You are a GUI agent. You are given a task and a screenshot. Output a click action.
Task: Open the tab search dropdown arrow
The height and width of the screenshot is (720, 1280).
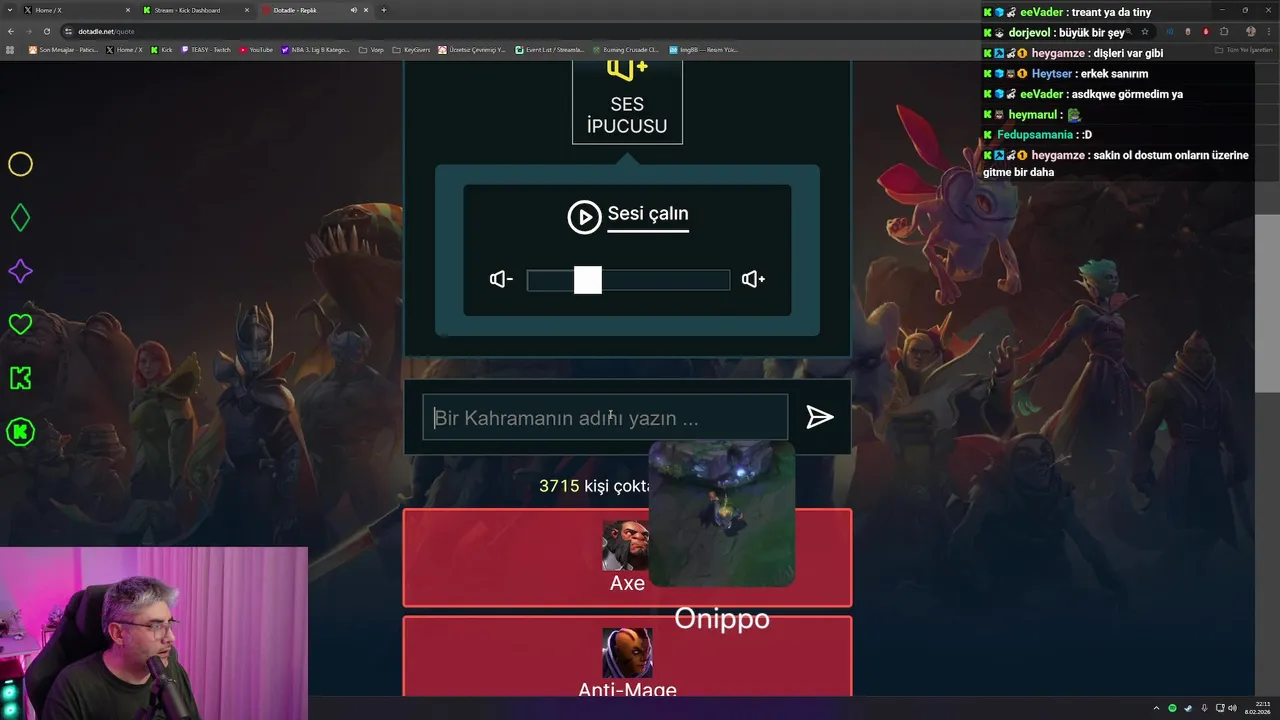(x=10, y=10)
